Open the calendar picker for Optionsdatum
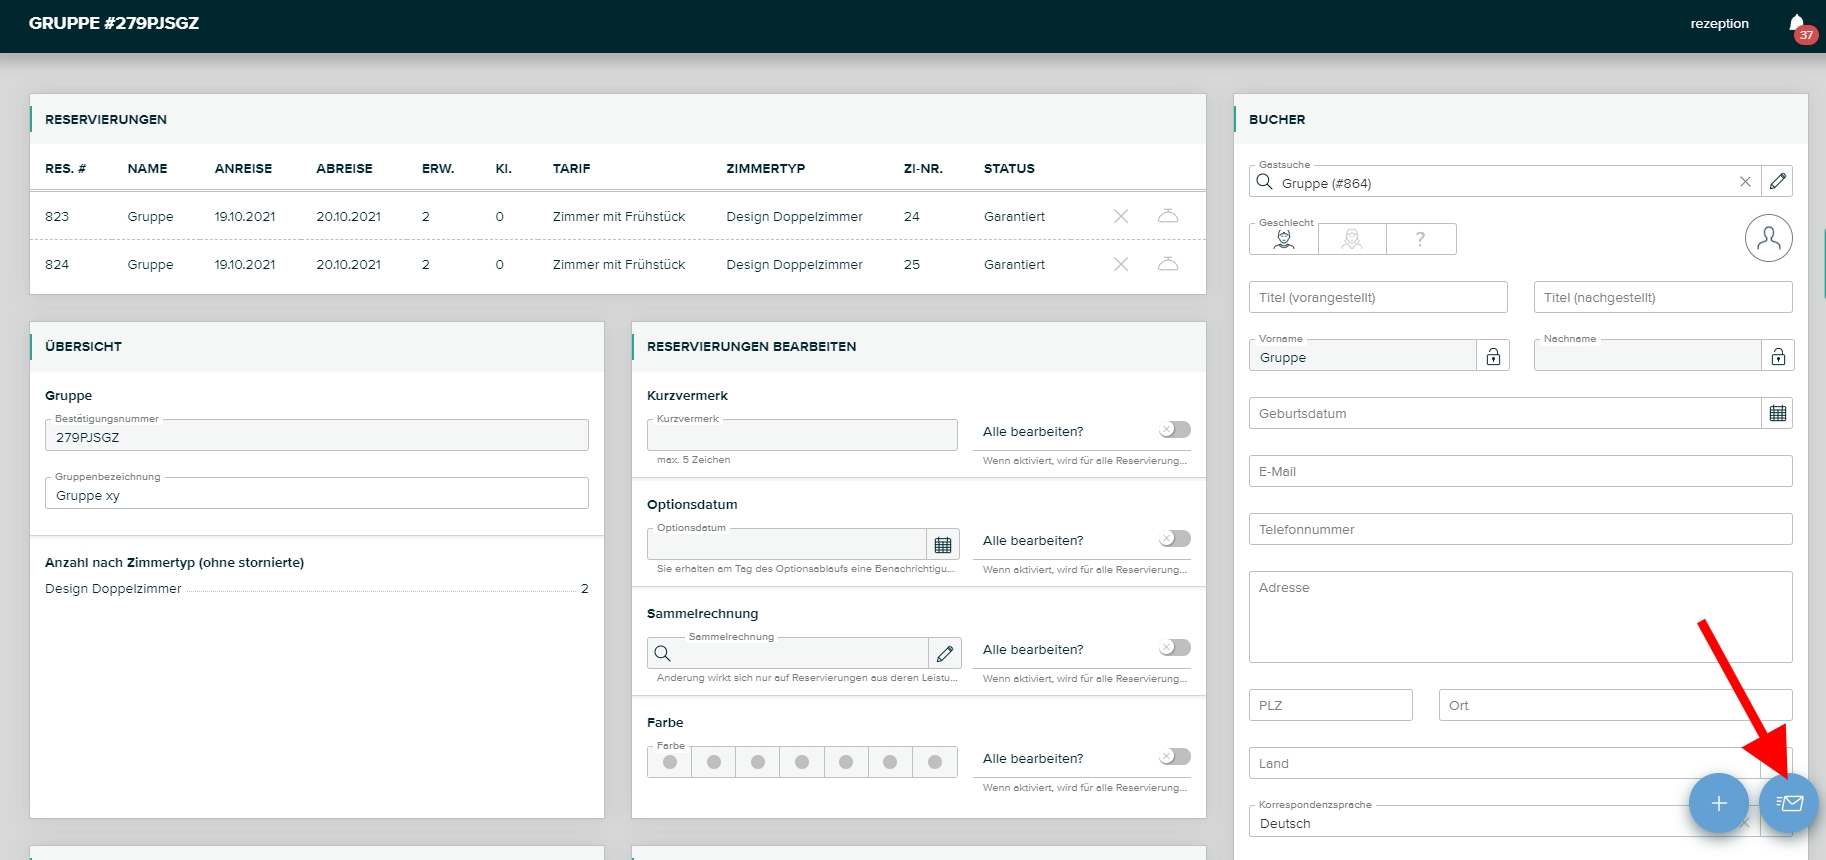Screen dimensions: 1826x860 [x=942, y=544]
